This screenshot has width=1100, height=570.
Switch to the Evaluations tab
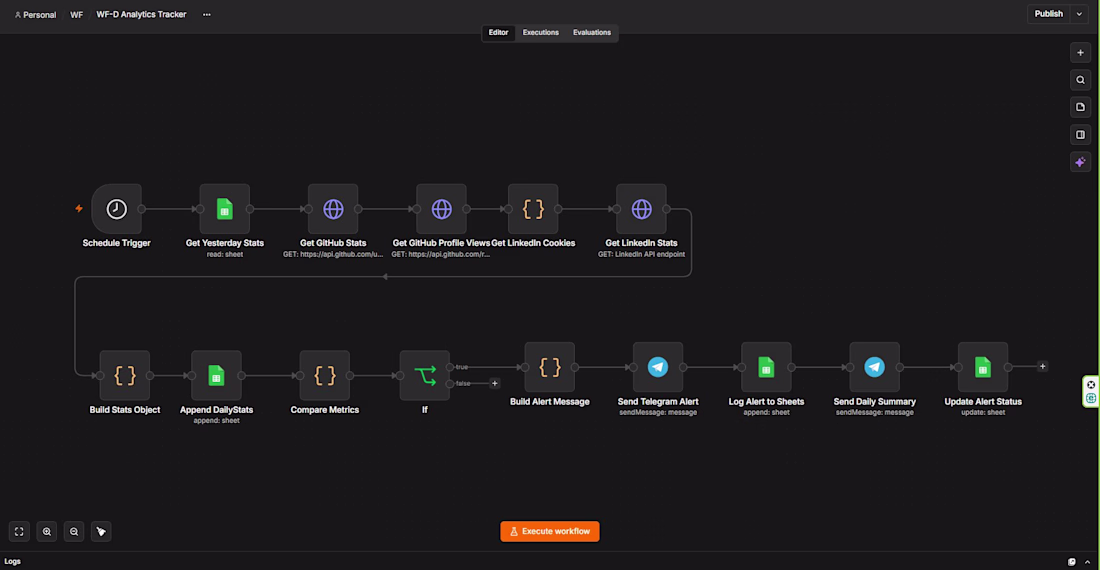tap(591, 32)
